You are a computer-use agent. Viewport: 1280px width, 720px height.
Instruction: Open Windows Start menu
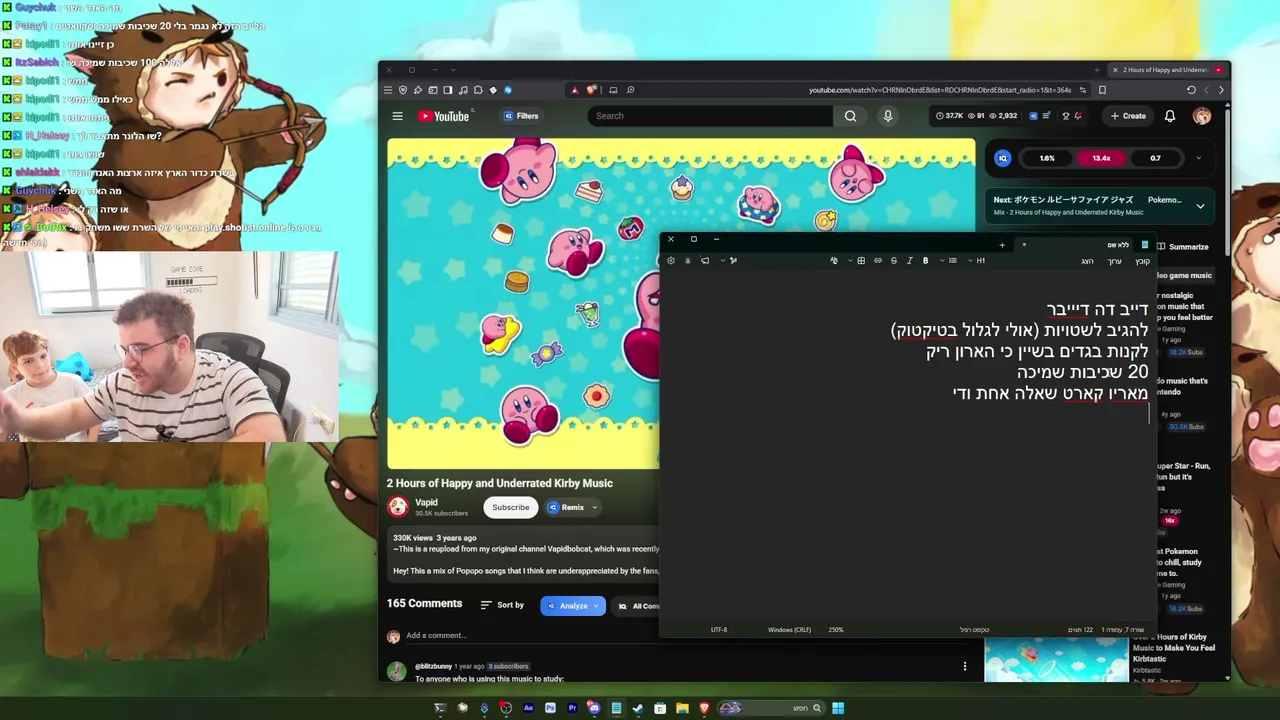coord(838,708)
